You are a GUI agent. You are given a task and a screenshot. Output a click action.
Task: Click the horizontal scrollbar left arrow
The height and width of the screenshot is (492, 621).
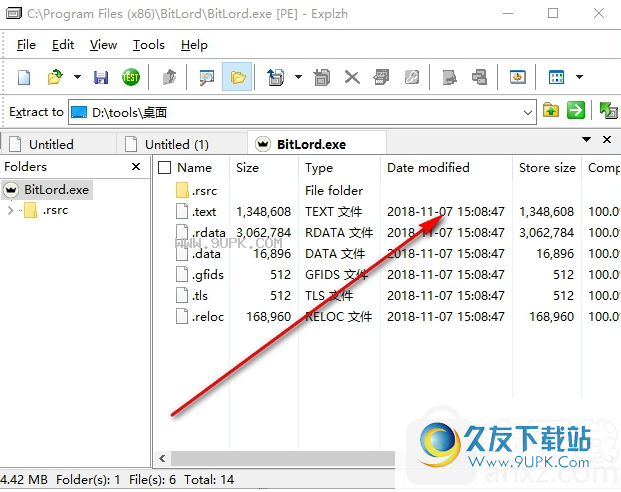pyautogui.click(x=162, y=458)
